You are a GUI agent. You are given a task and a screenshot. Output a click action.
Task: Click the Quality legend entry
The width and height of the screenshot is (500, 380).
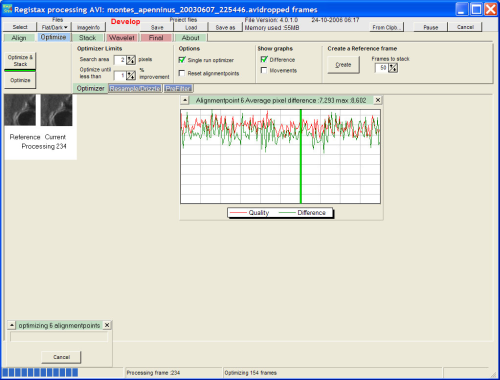point(249,213)
